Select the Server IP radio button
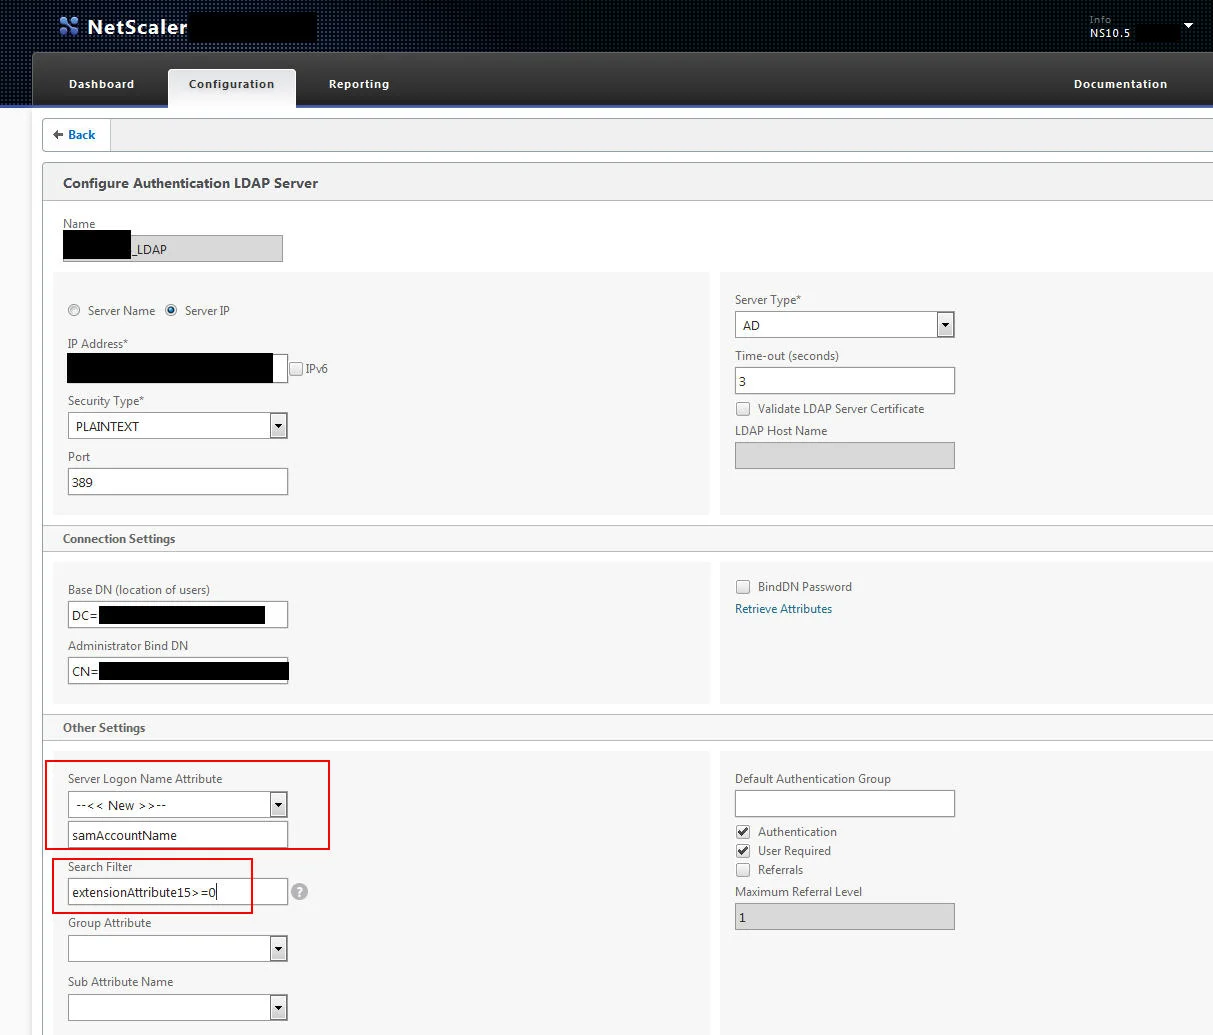1213x1035 pixels. point(171,310)
